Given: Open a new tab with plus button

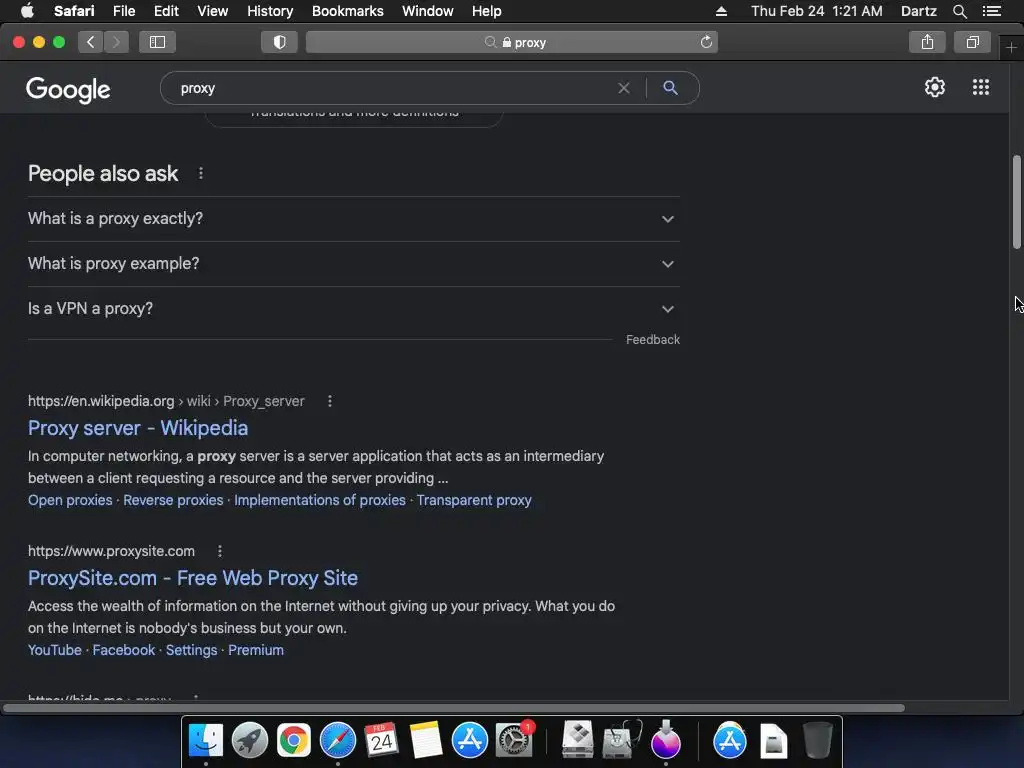Looking at the screenshot, I should click(x=1011, y=48).
